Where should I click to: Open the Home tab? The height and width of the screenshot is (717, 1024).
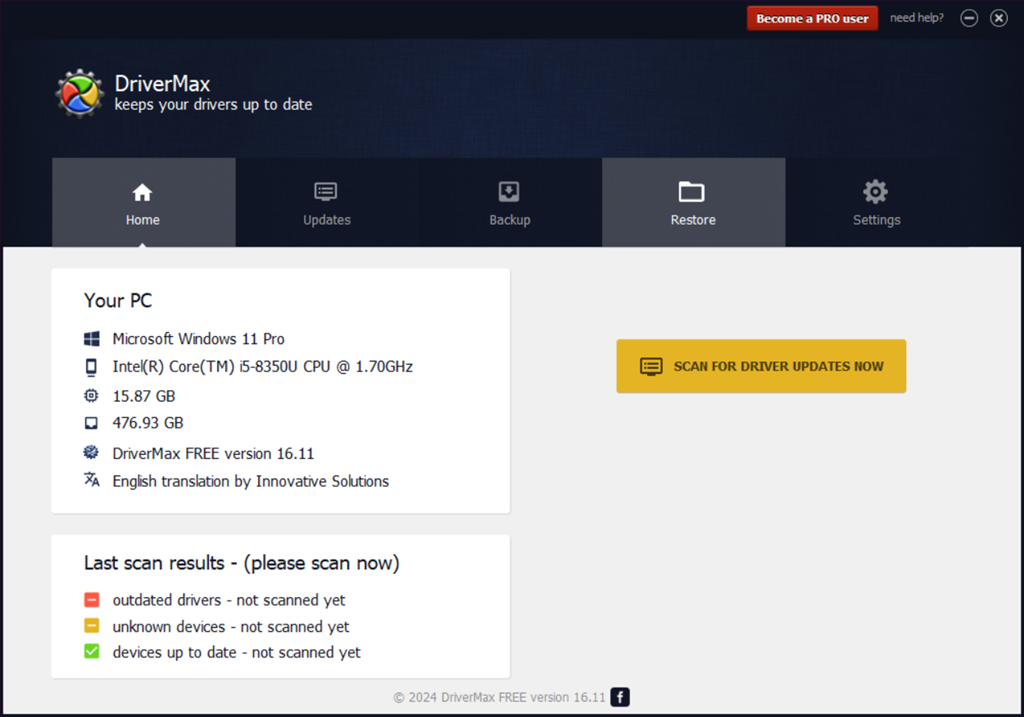click(144, 202)
